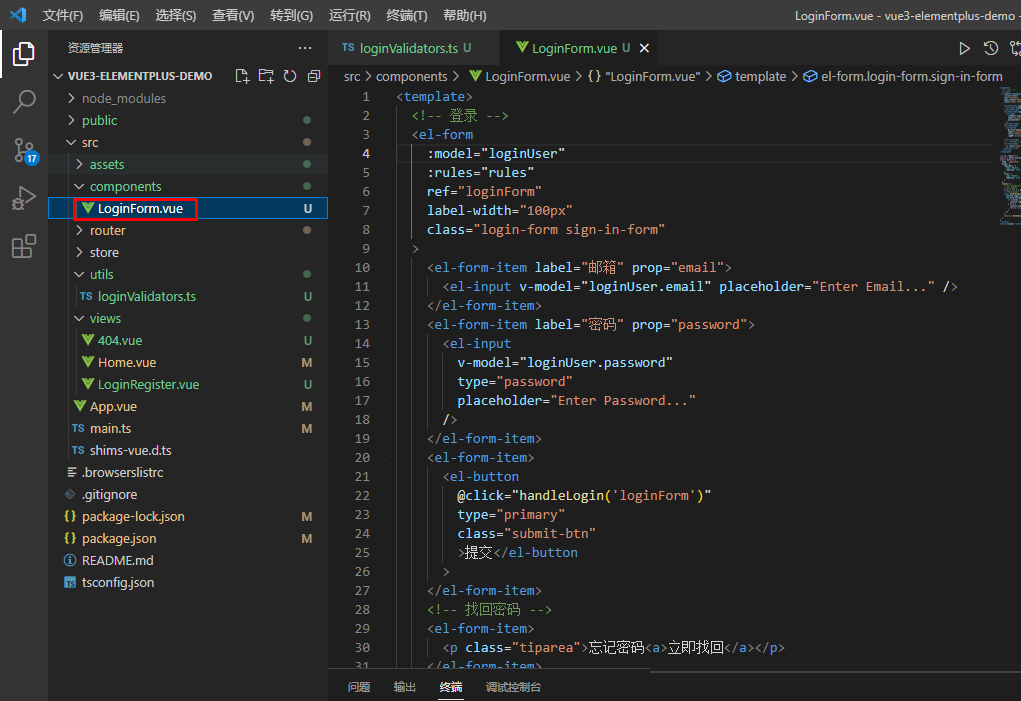Screen dimensions: 1021x701
Task: Open the Extensions view
Action: click(x=23, y=247)
